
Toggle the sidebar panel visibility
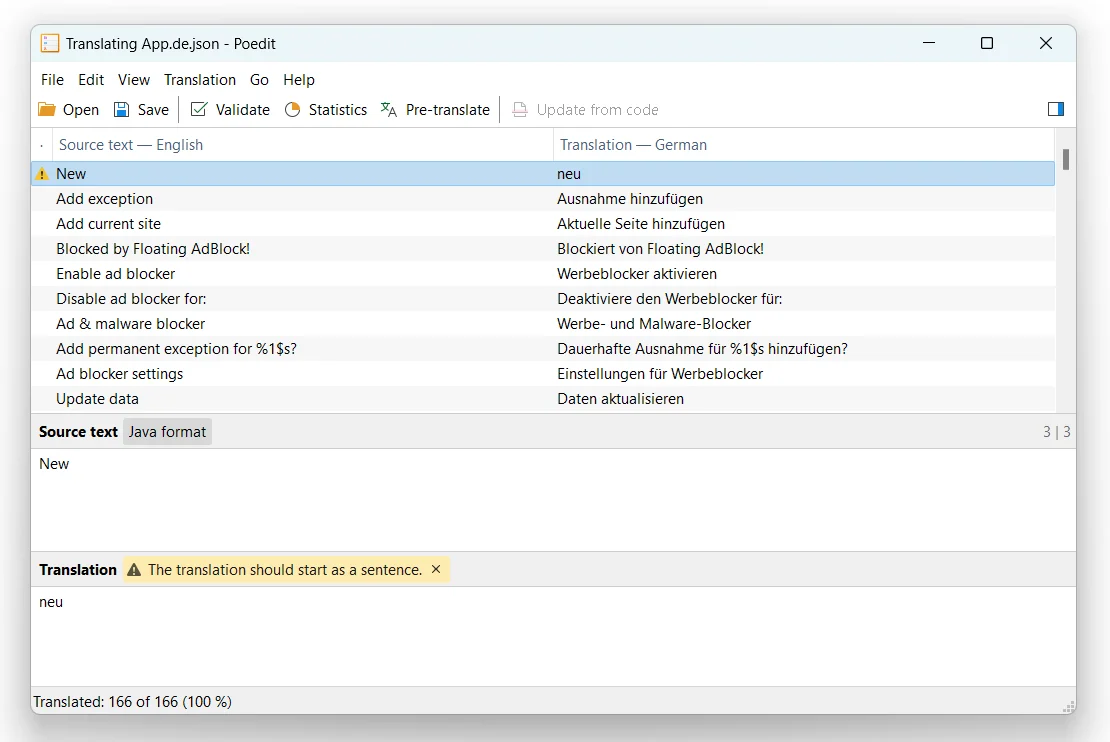1056,109
